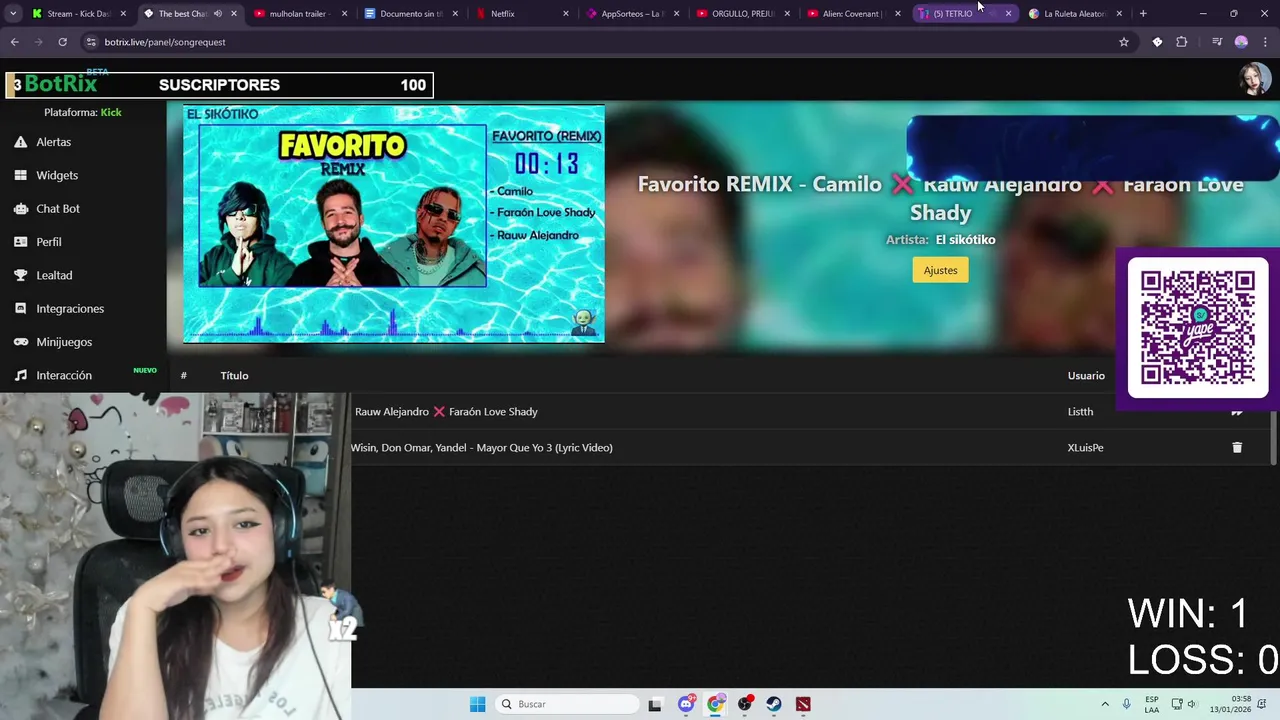Screen dimensions: 1280x720
Task: Close the Netflix tab
Action: (566, 14)
